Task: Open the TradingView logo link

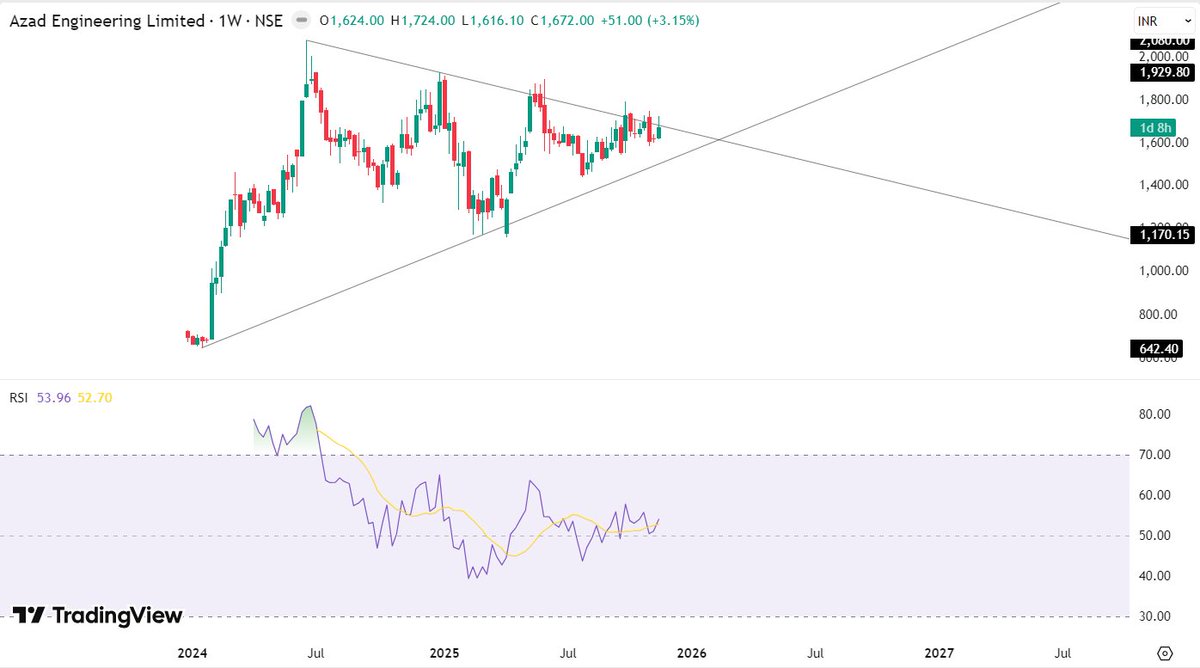Action: (97, 615)
